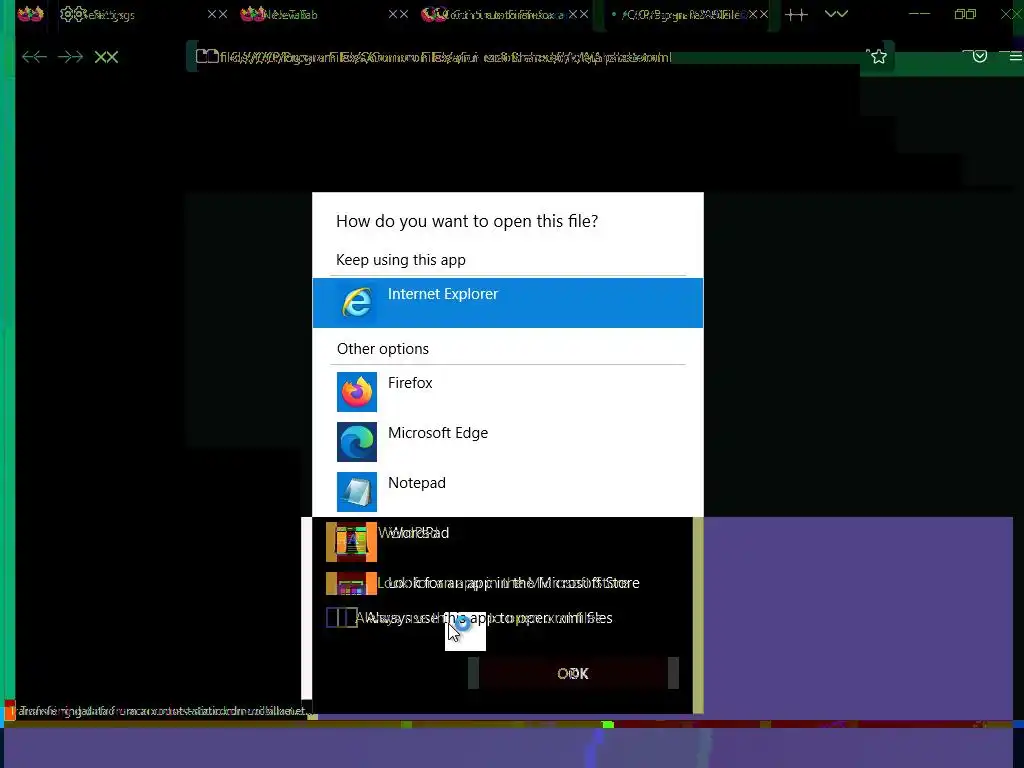Select Internet Explorer in the open-with dialog
Viewport: 1024px width, 768px height.
507,303
